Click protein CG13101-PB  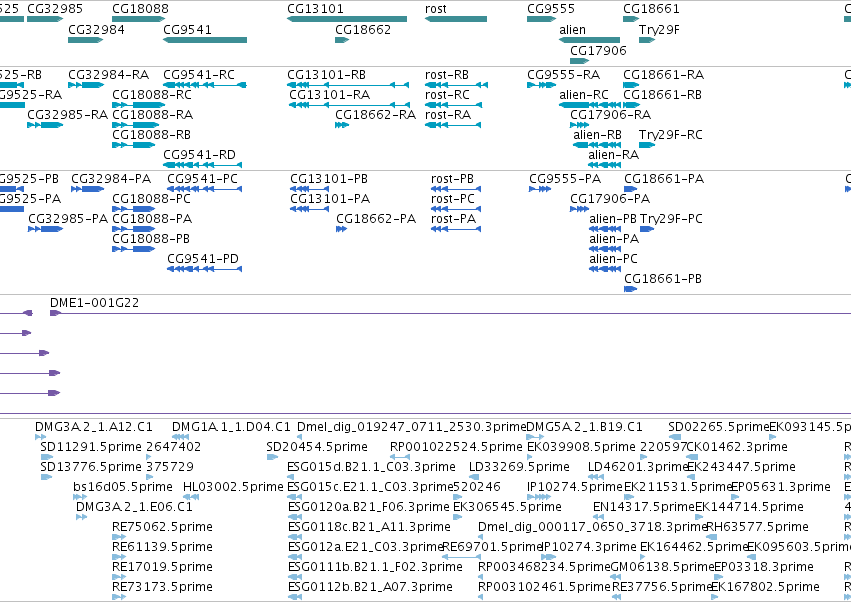coord(329,179)
